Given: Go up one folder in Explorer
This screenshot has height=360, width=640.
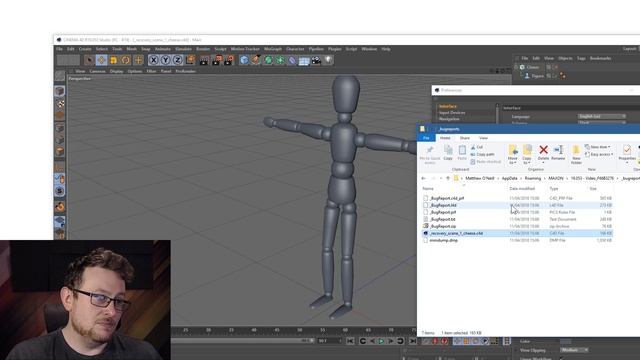Looking at the screenshot, I should pos(448,178).
